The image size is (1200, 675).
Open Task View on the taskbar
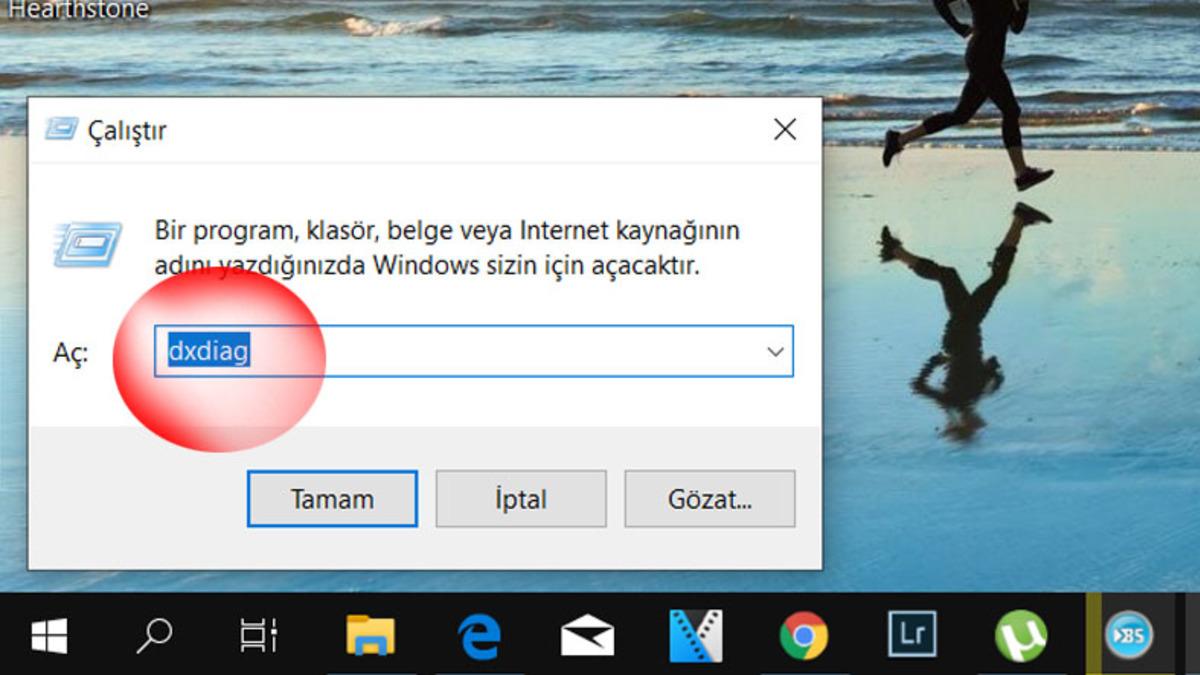point(257,635)
